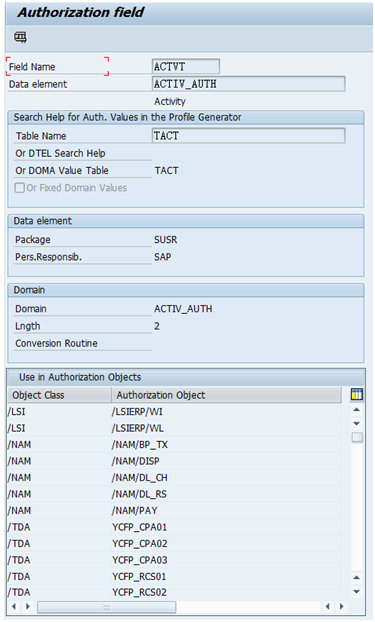Click the Table Name field TACT
Viewport: 375px width, 622px height.
coord(248,136)
